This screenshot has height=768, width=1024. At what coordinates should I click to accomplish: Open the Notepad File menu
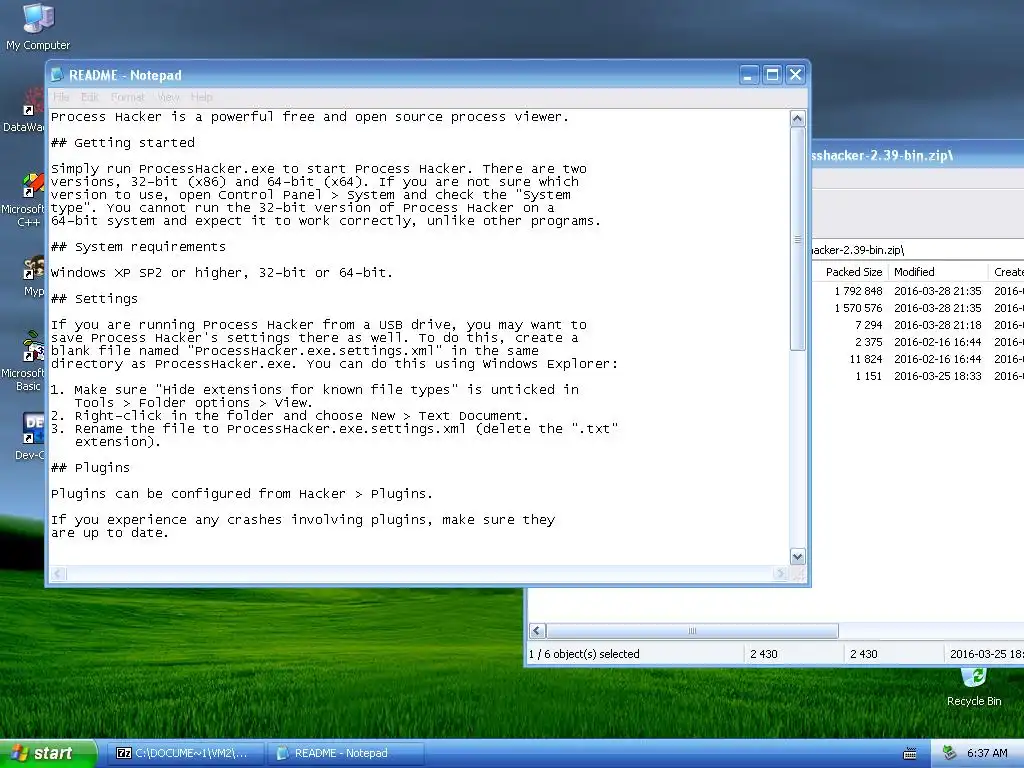click(x=61, y=97)
